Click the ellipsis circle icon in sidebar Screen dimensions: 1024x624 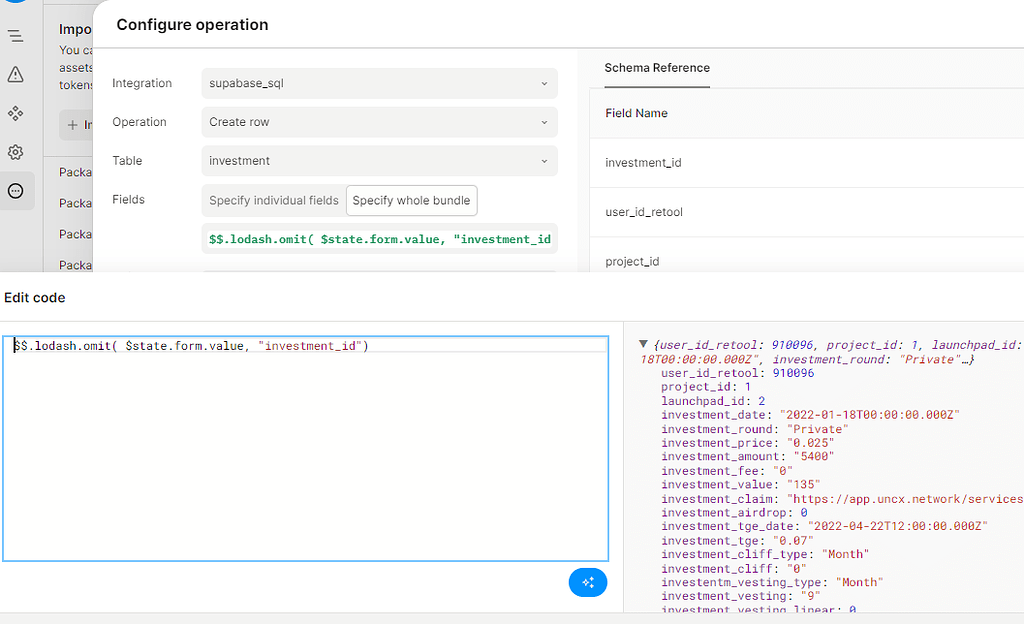pos(15,191)
